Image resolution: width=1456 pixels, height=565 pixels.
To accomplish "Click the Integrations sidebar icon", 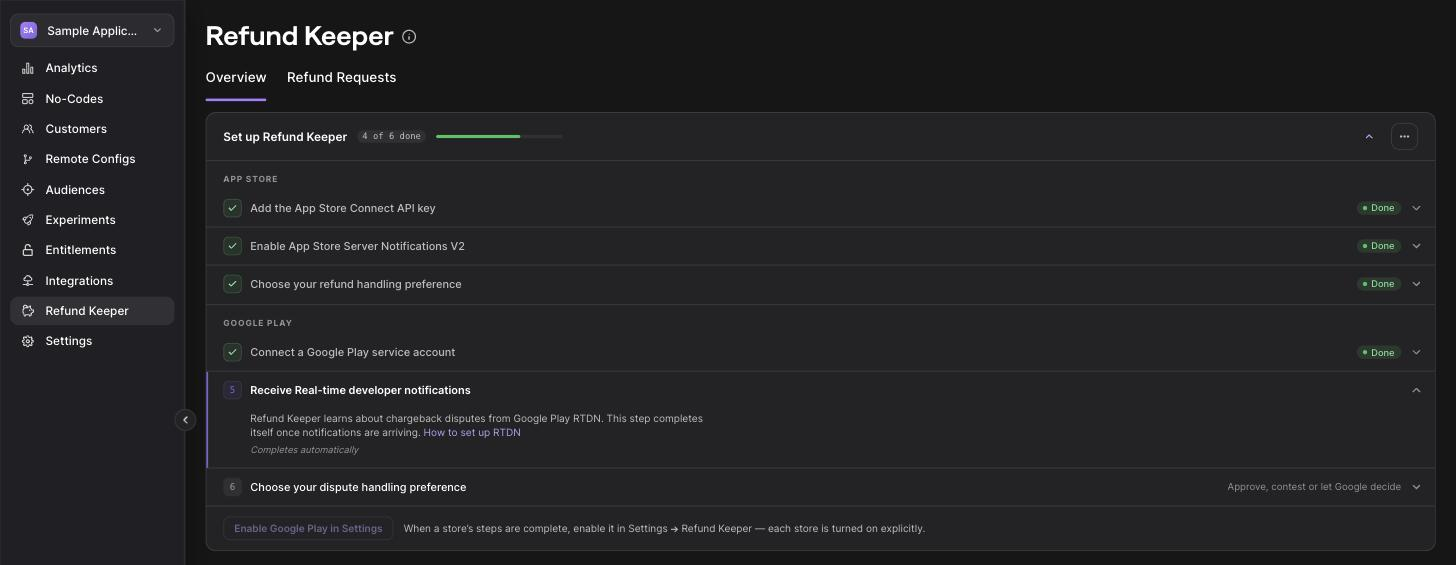I will (28, 281).
